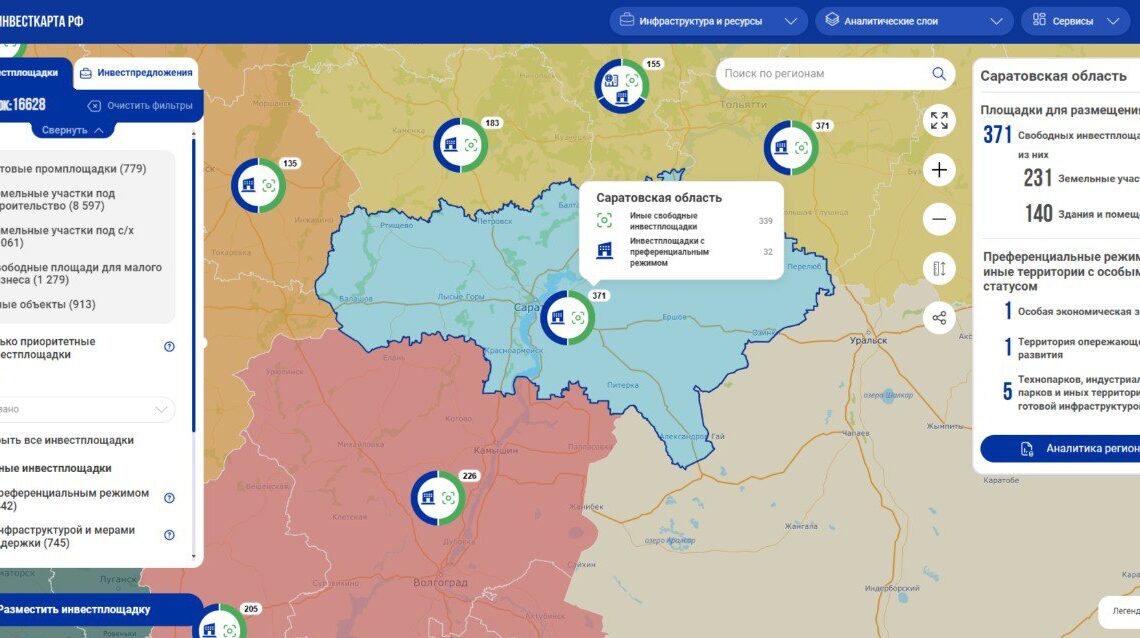The width and height of the screenshot is (1140, 638).
Task: Click the clear filters X icon
Action: (94, 106)
